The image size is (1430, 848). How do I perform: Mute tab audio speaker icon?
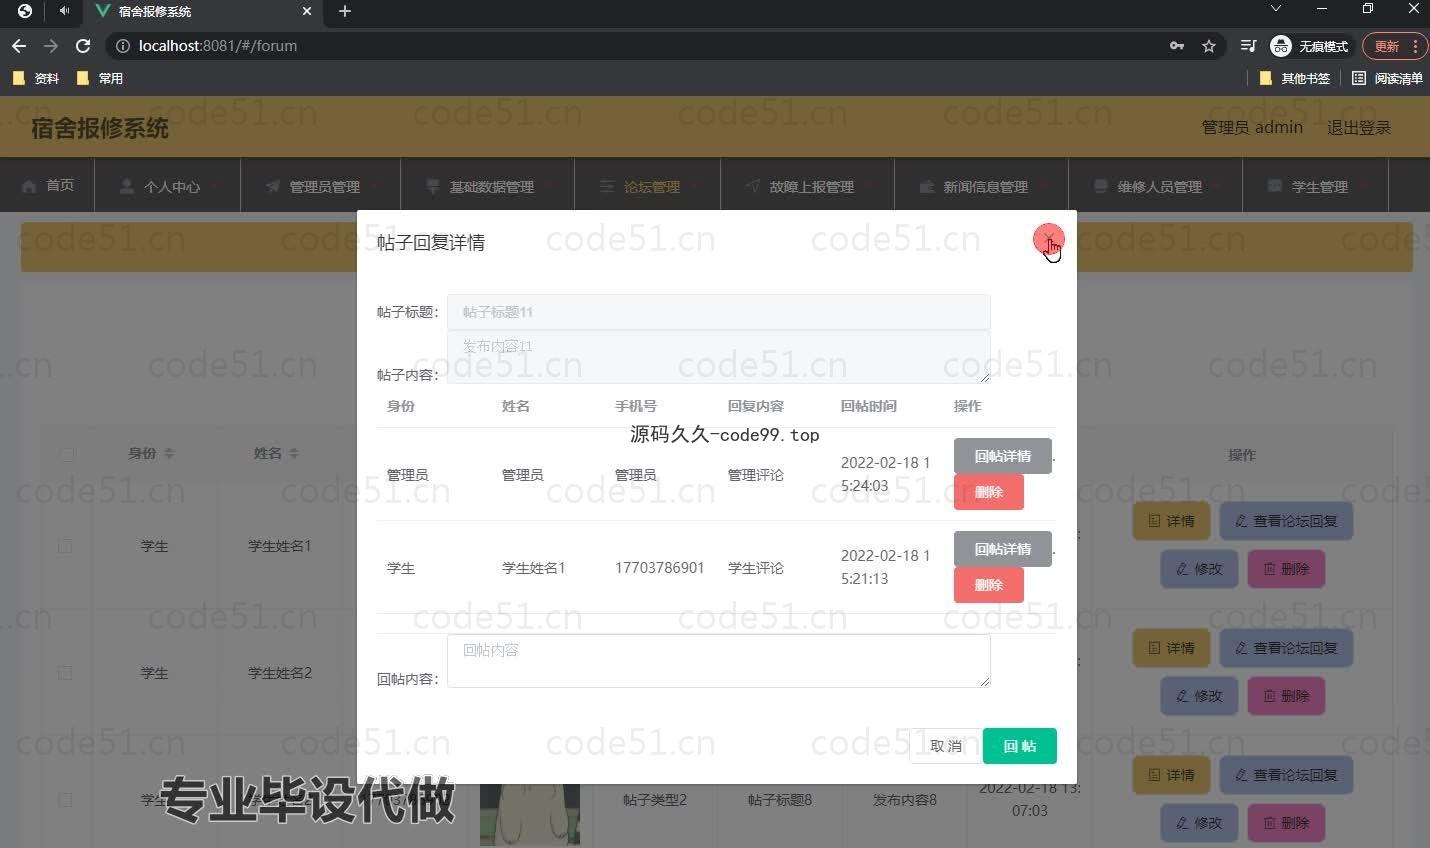(64, 11)
